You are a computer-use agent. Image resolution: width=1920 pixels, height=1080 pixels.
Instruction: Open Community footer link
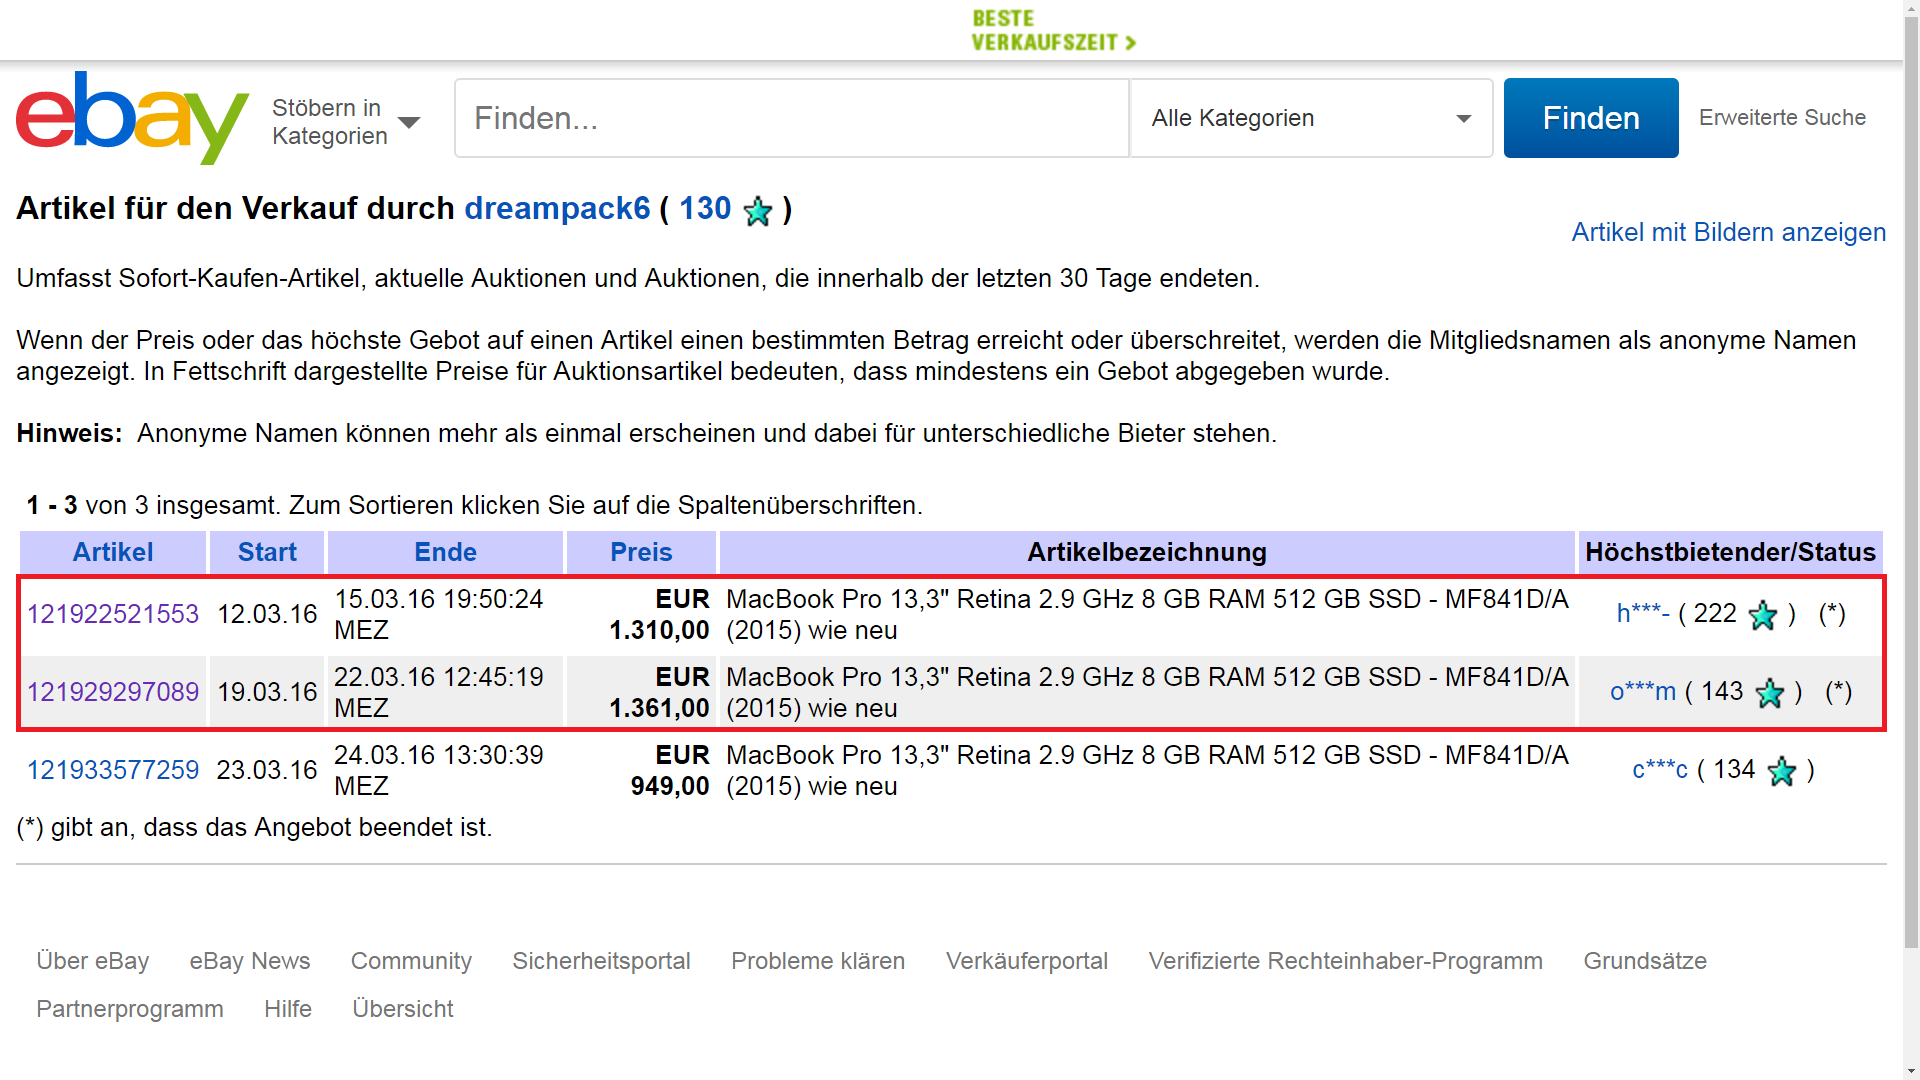point(411,961)
